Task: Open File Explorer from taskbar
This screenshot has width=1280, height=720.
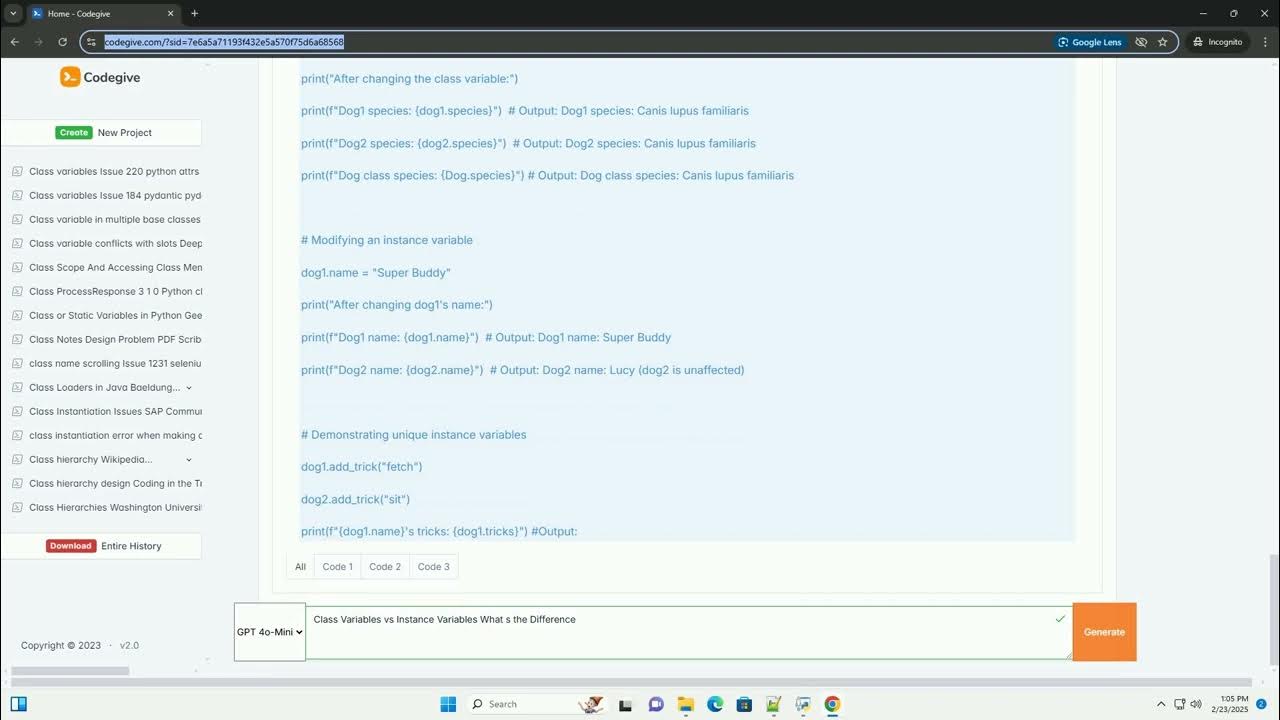Action: click(686, 704)
